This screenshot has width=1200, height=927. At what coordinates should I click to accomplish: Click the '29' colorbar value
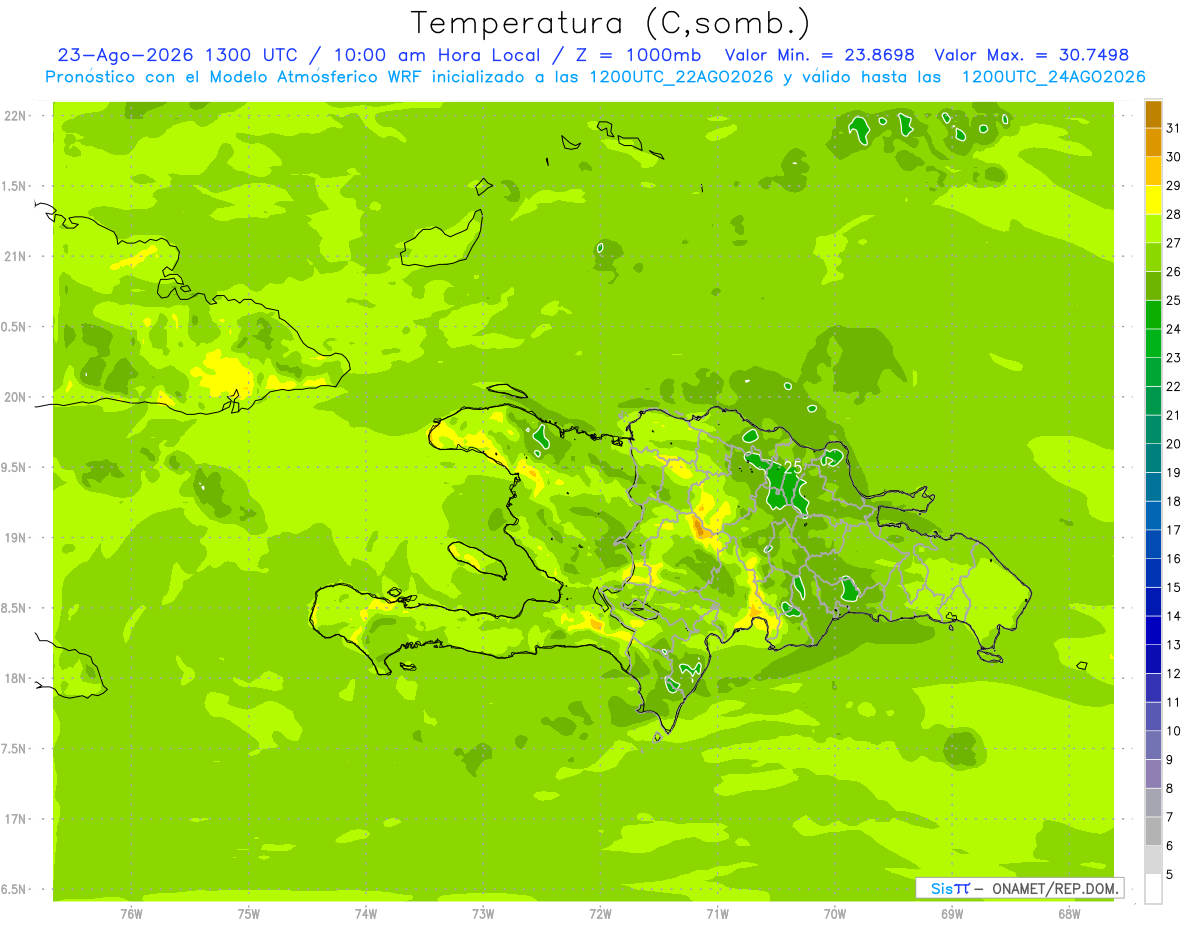pos(1174,186)
